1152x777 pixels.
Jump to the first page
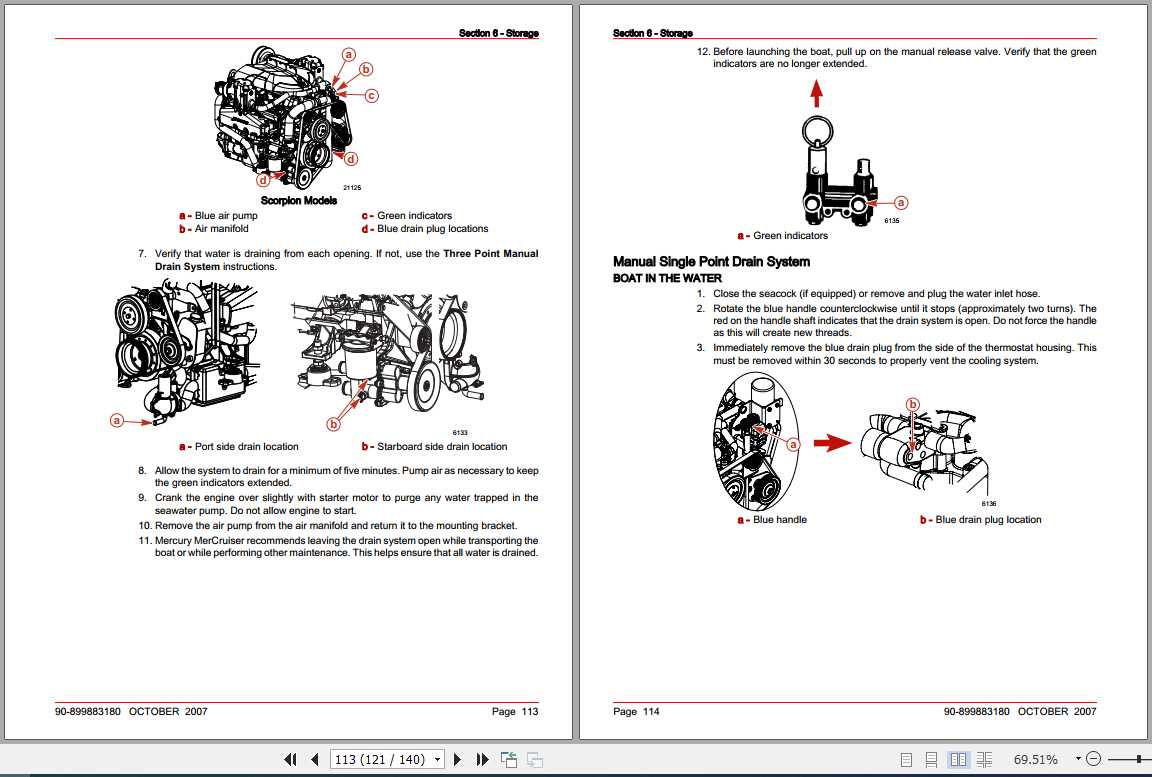tap(290, 759)
